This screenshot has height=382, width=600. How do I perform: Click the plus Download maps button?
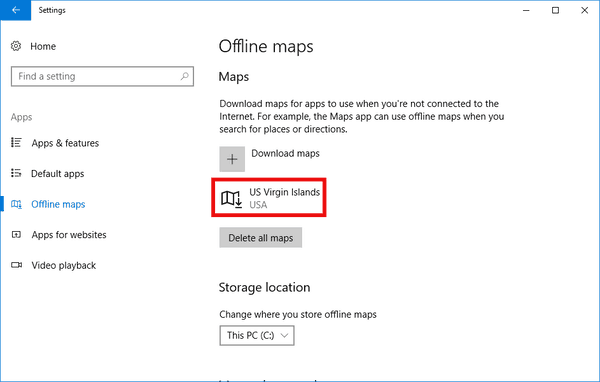click(232, 159)
